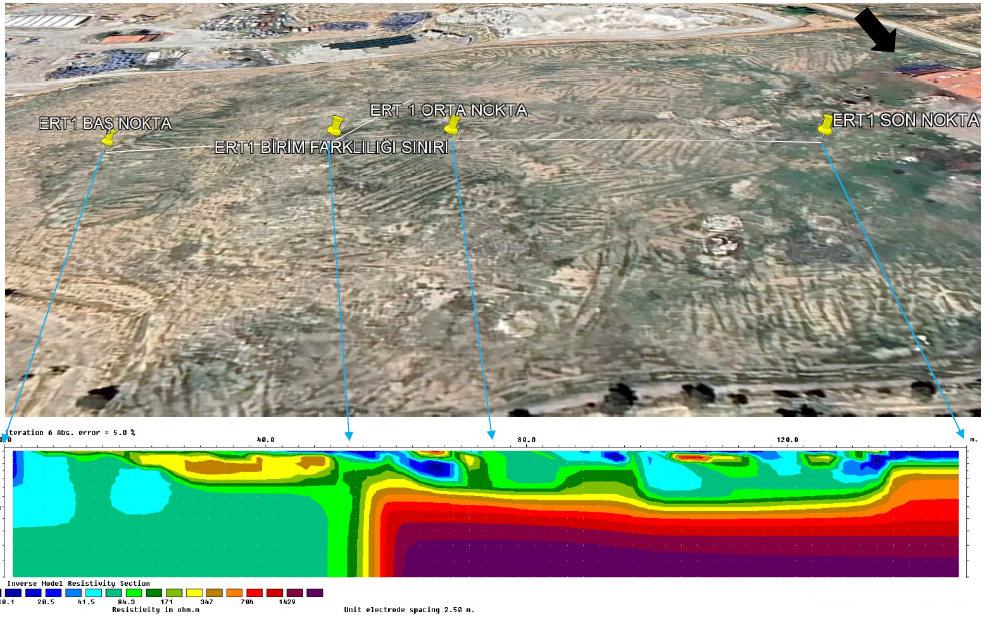1007x642 pixels.
Task: Pick the orange legend color swatch
Action: (x=235, y=593)
